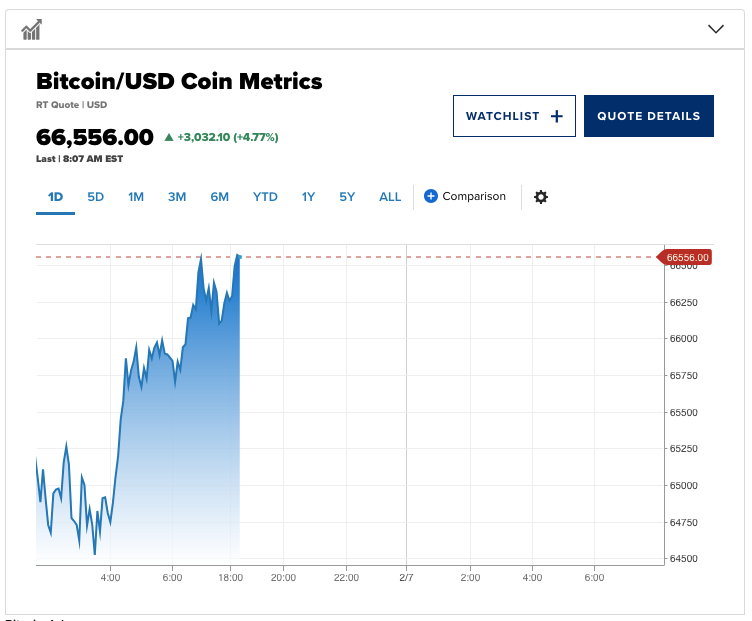This screenshot has height=621, width=752.
Task: Select the 3M chart range
Action: click(x=177, y=197)
